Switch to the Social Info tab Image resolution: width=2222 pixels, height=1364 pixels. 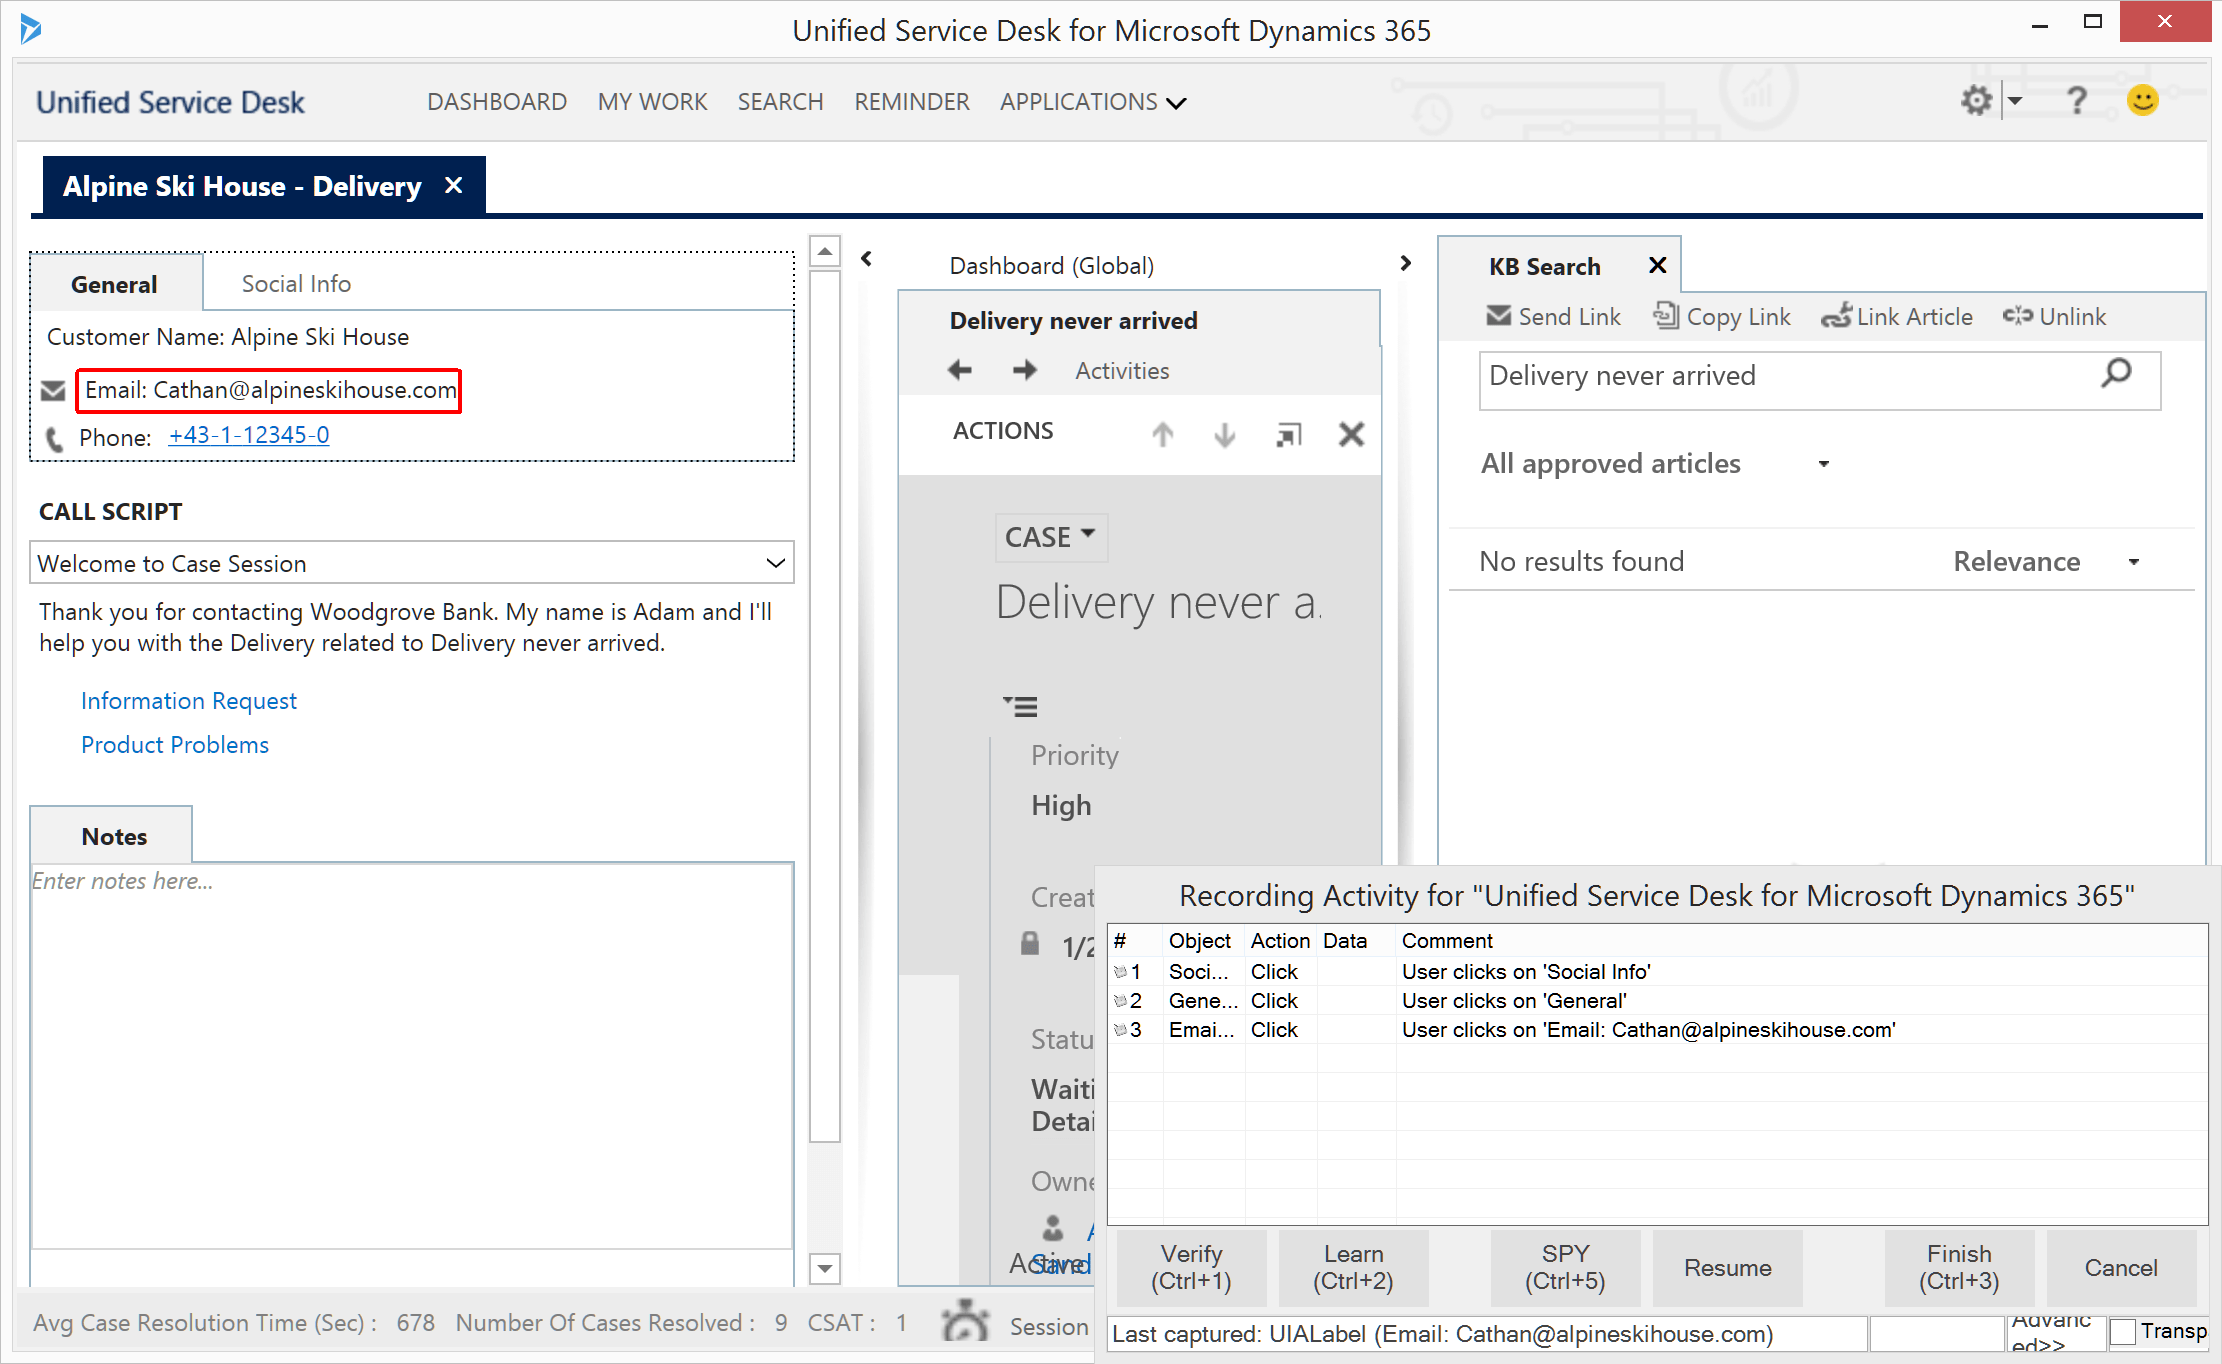click(x=295, y=283)
